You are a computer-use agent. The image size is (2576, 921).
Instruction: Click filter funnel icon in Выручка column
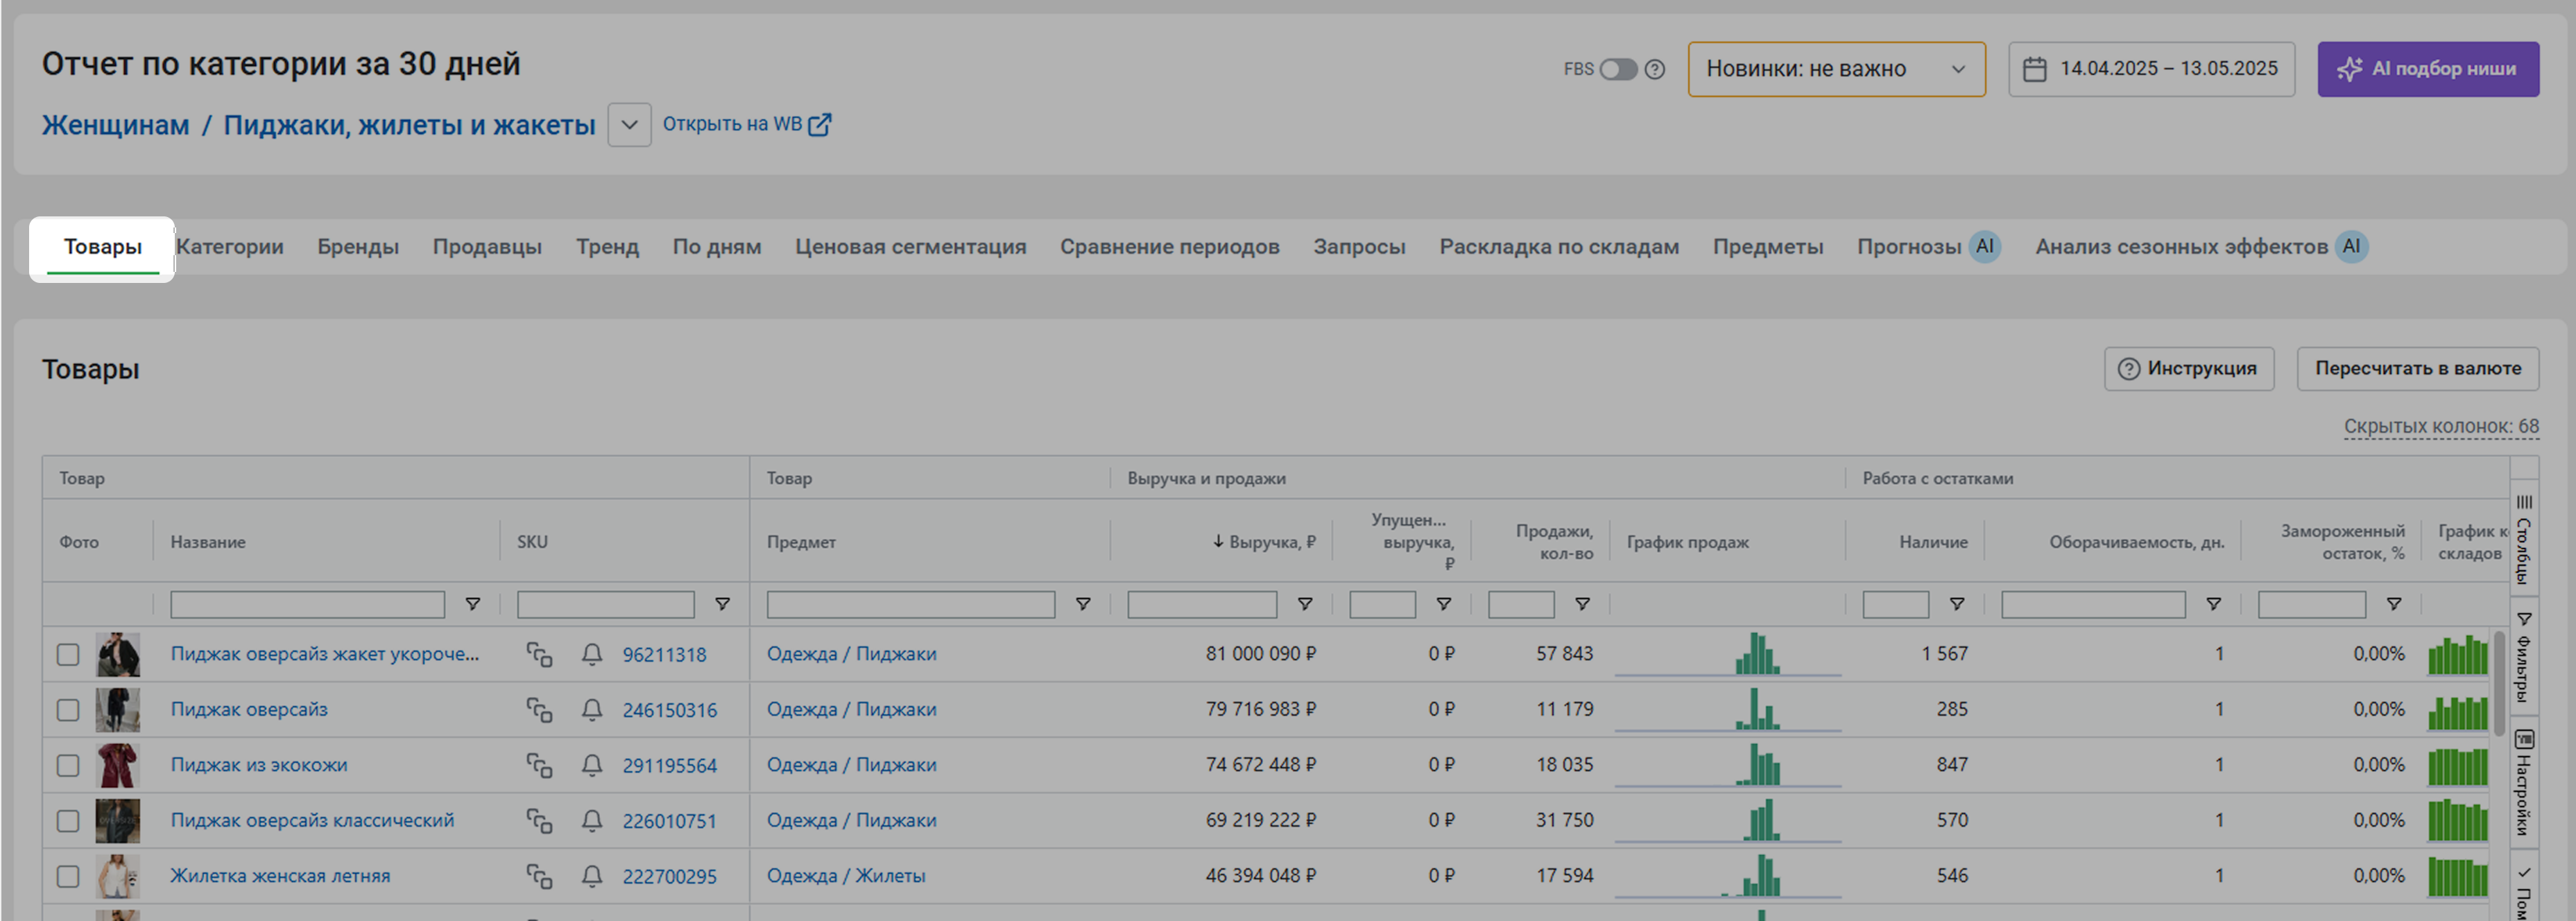point(1305,604)
